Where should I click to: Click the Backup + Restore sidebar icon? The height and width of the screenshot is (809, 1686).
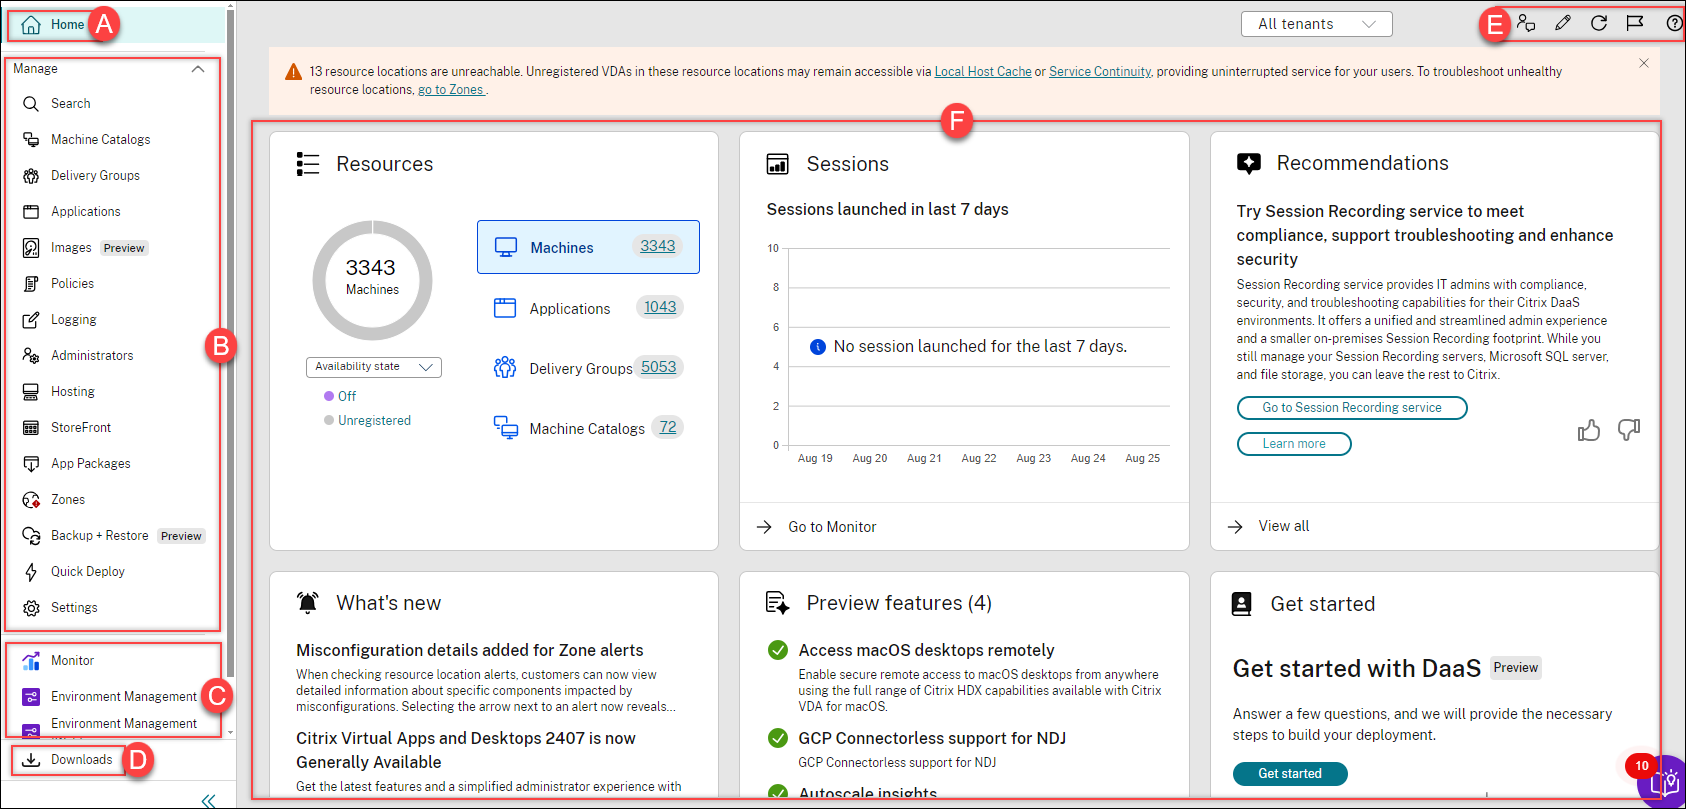pyautogui.click(x=31, y=536)
